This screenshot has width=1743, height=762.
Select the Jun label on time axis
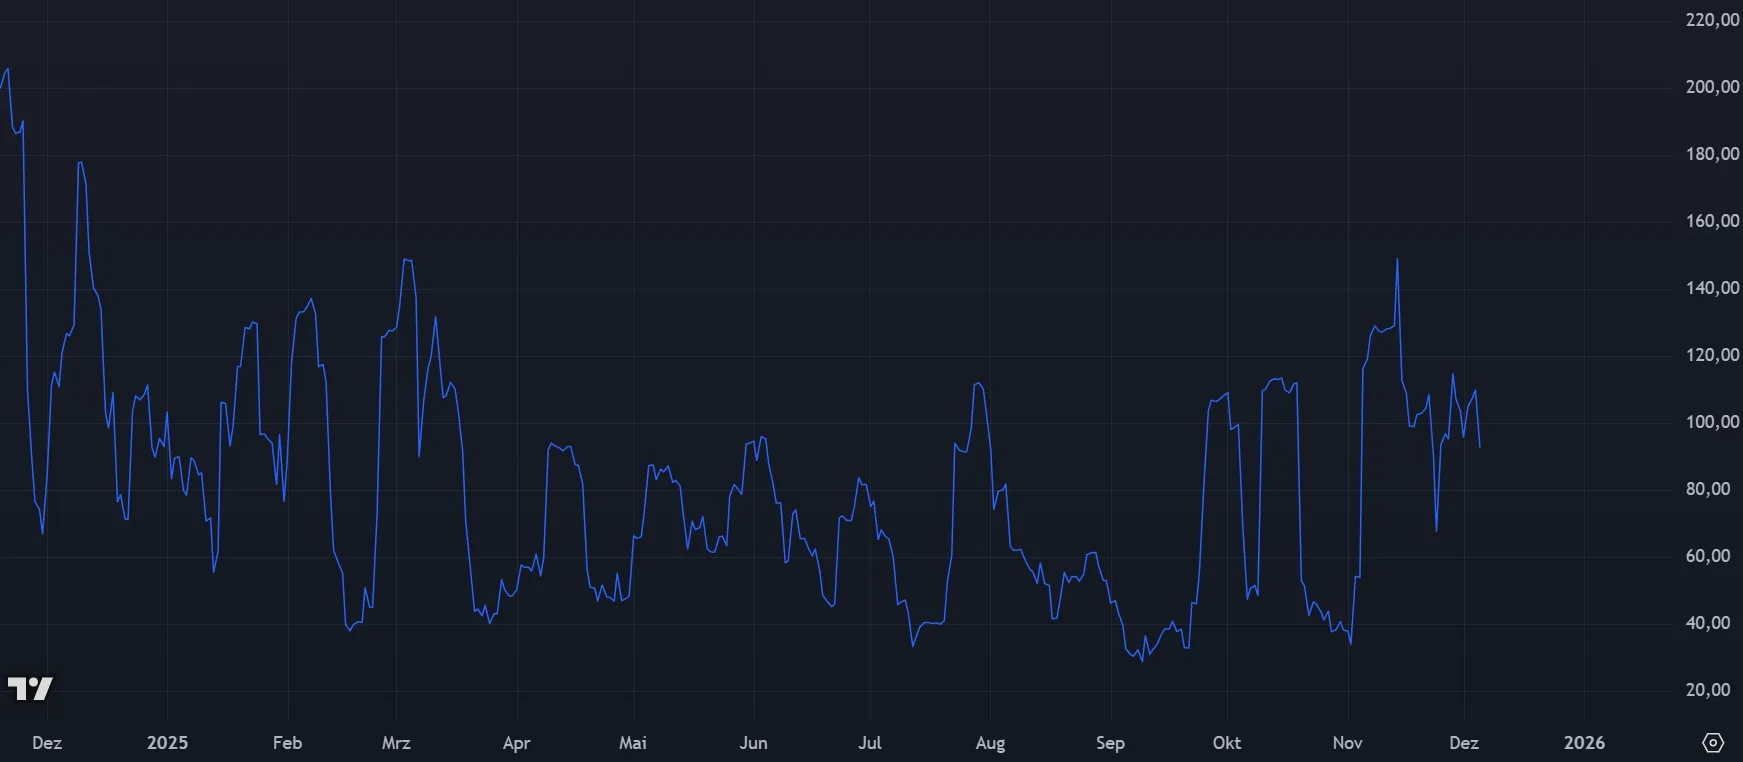coord(753,743)
